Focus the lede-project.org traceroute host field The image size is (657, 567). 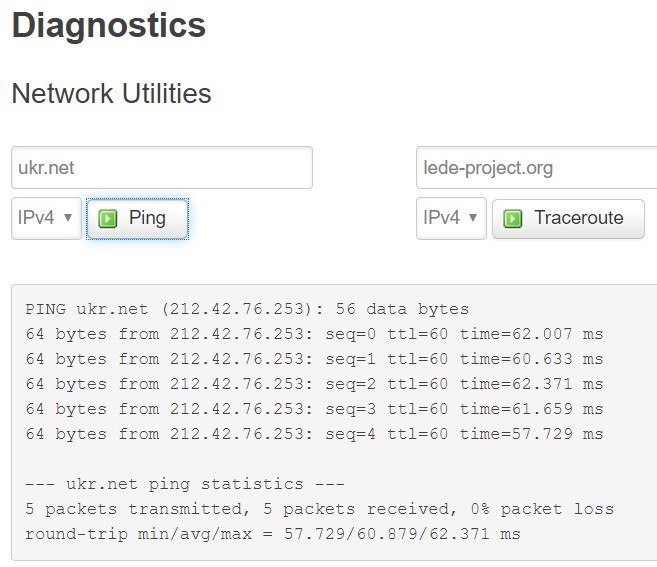[536, 168]
